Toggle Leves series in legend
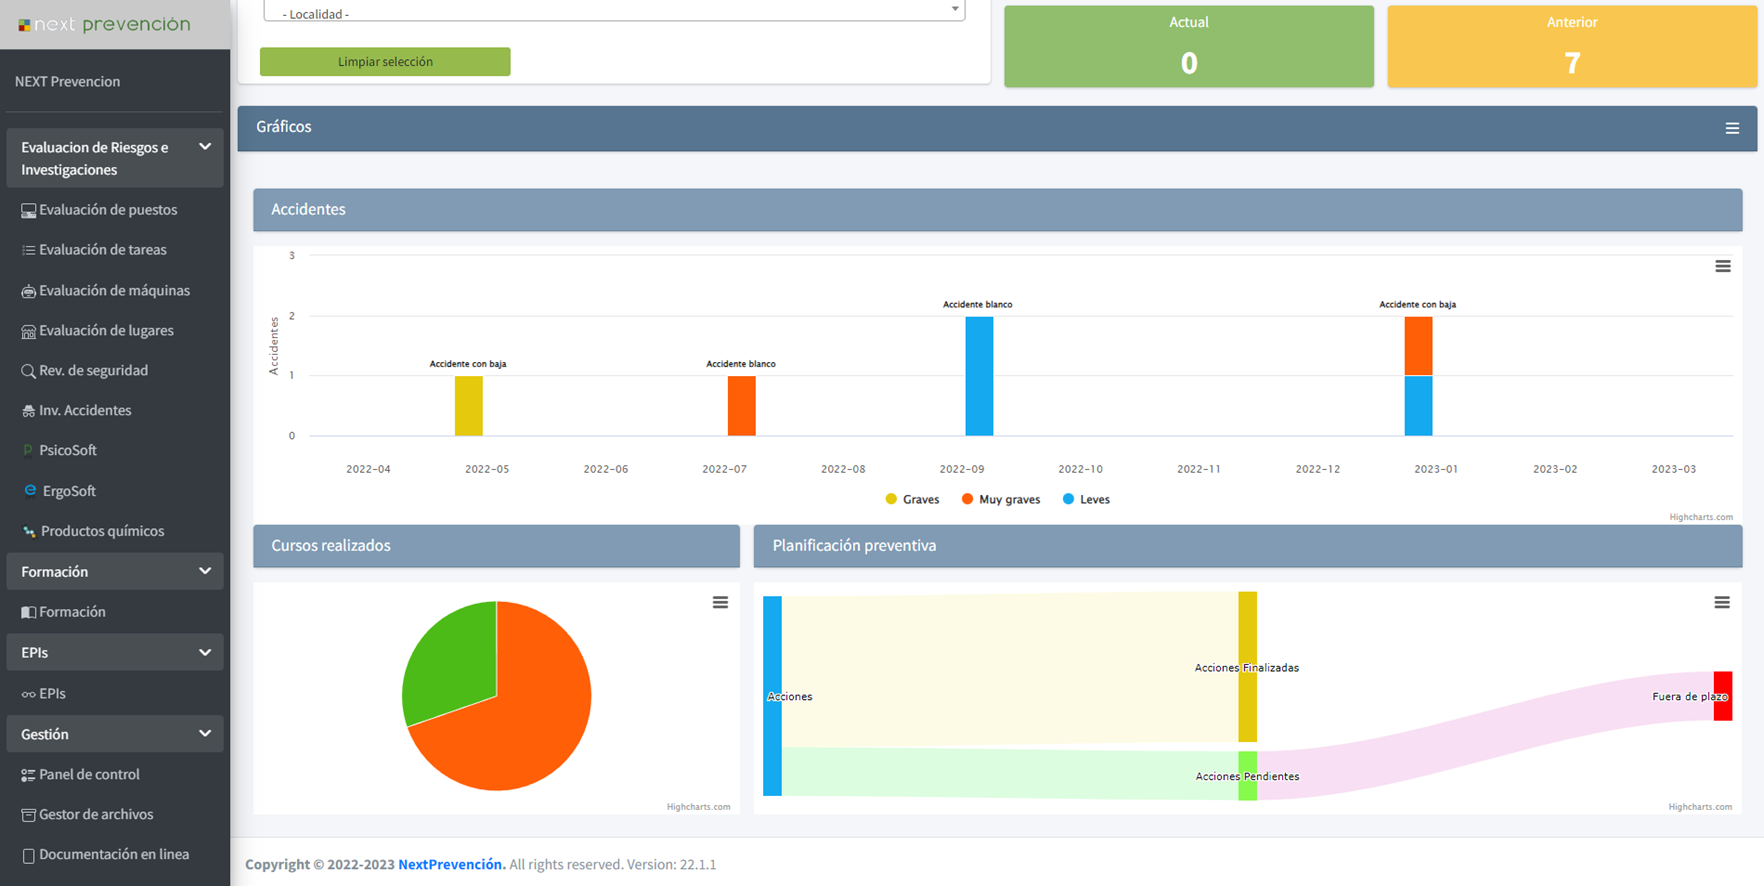The image size is (1764, 886). 1086,499
